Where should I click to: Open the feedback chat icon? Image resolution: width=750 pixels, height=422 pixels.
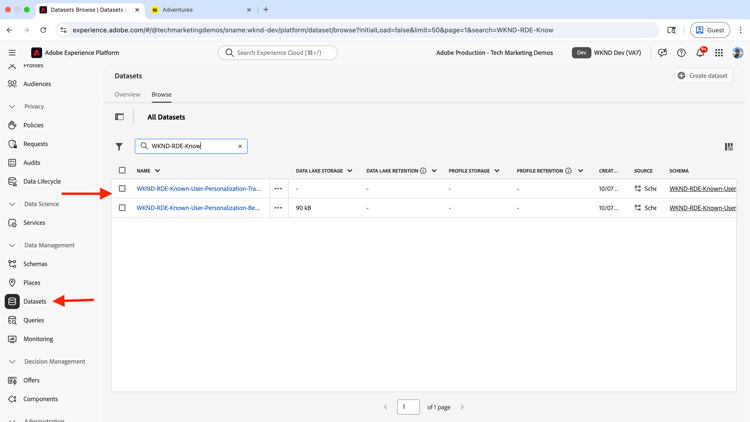[662, 53]
